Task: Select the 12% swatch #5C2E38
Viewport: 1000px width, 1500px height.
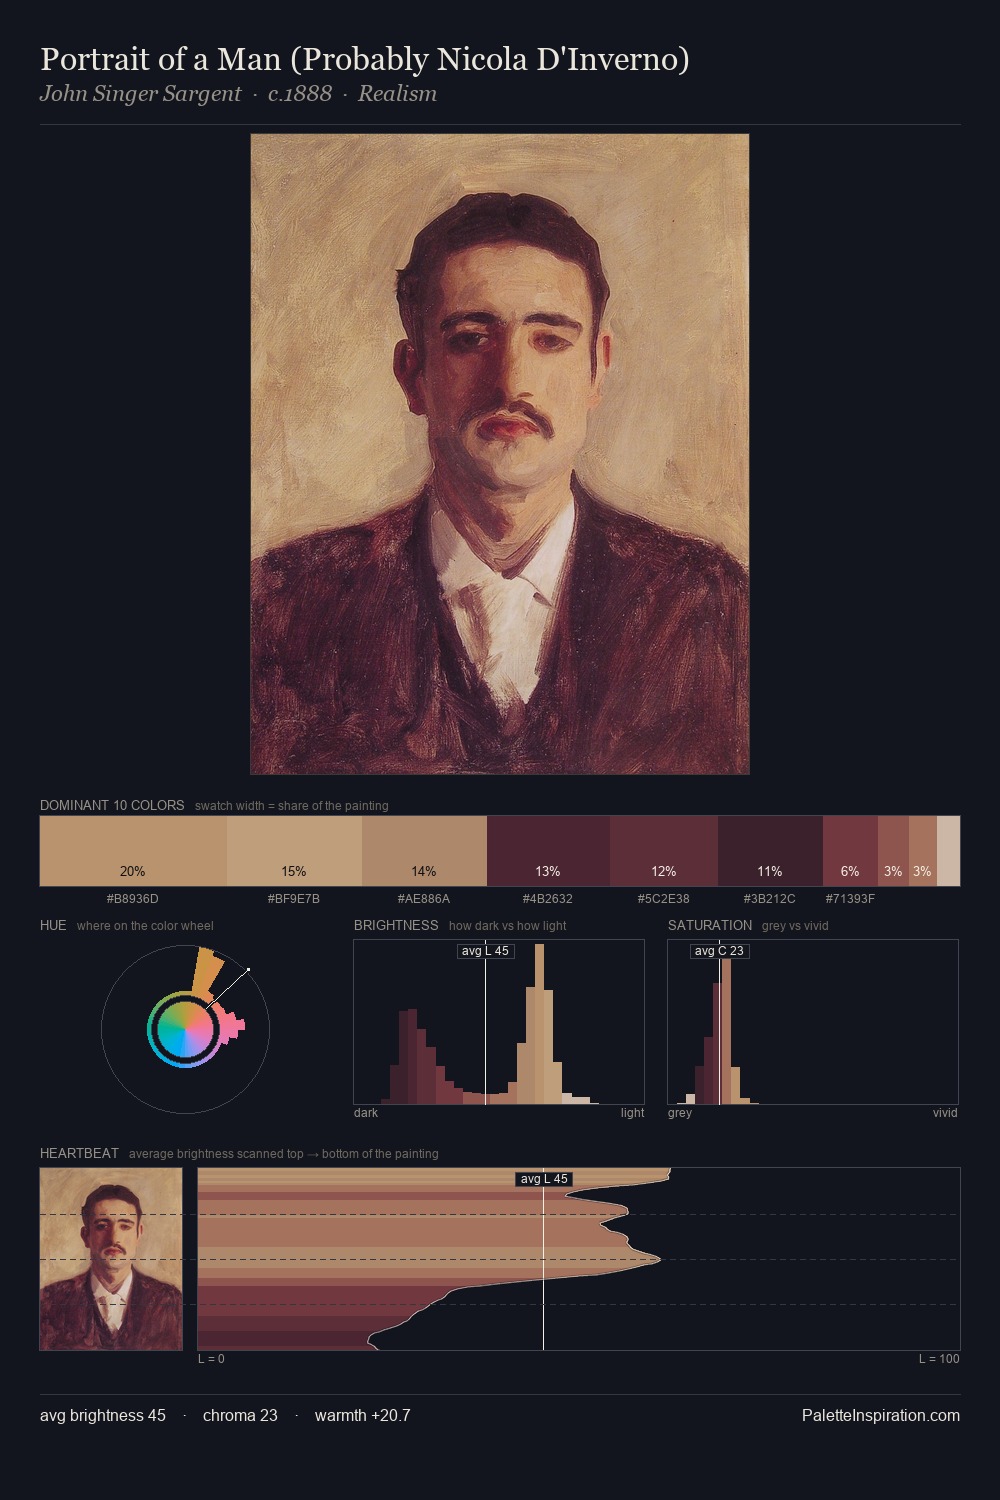Action: point(664,851)
